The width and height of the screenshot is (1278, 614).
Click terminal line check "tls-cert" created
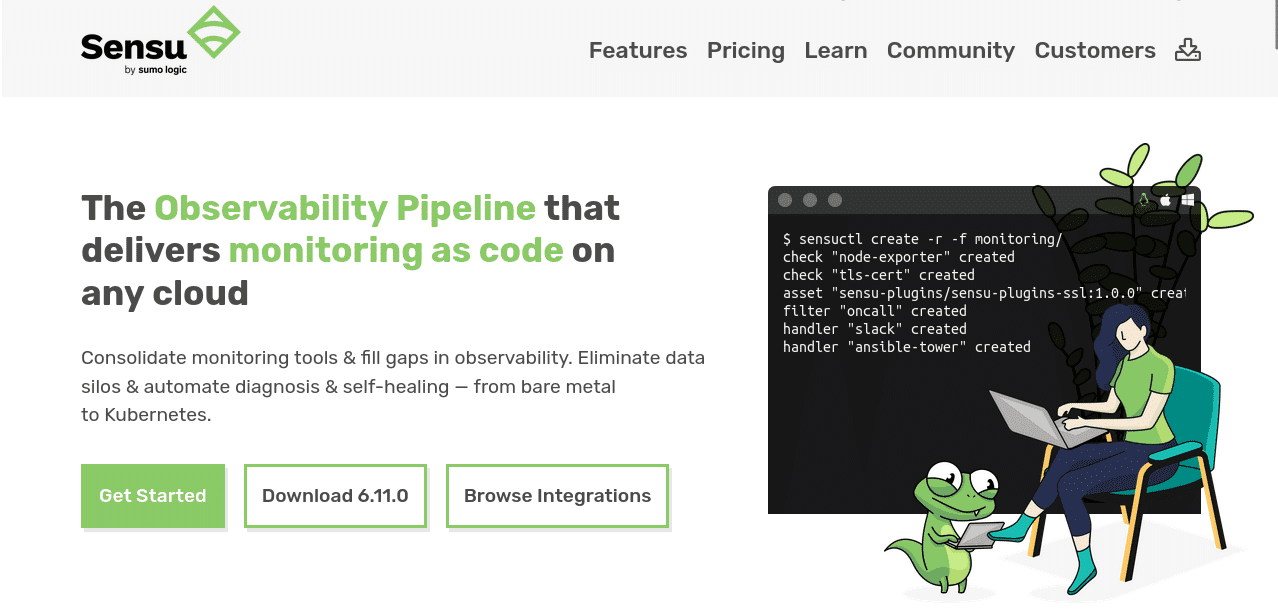(879, 275)
